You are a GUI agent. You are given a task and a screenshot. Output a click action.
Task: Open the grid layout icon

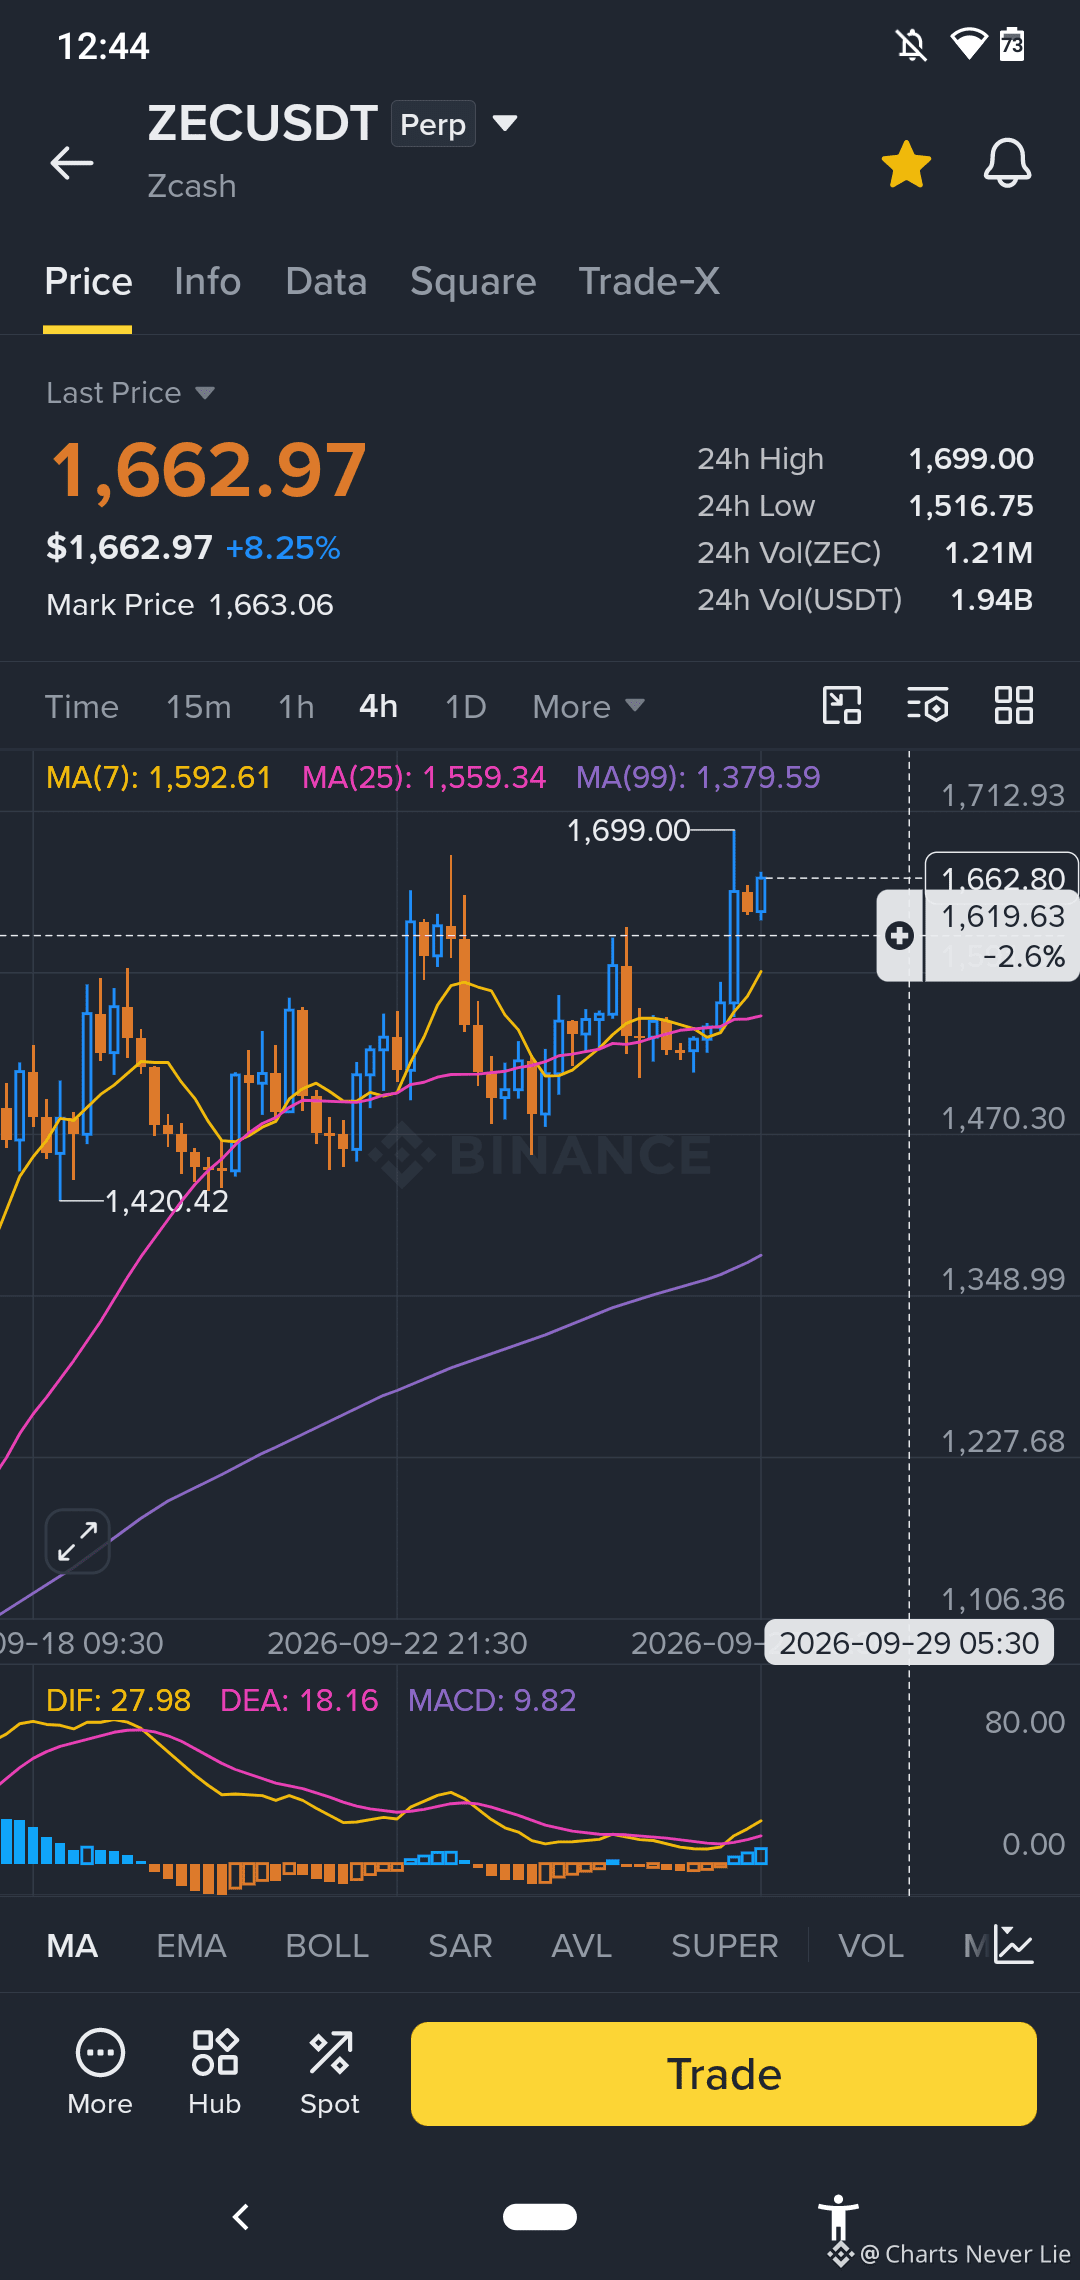tap(1014, 705)
